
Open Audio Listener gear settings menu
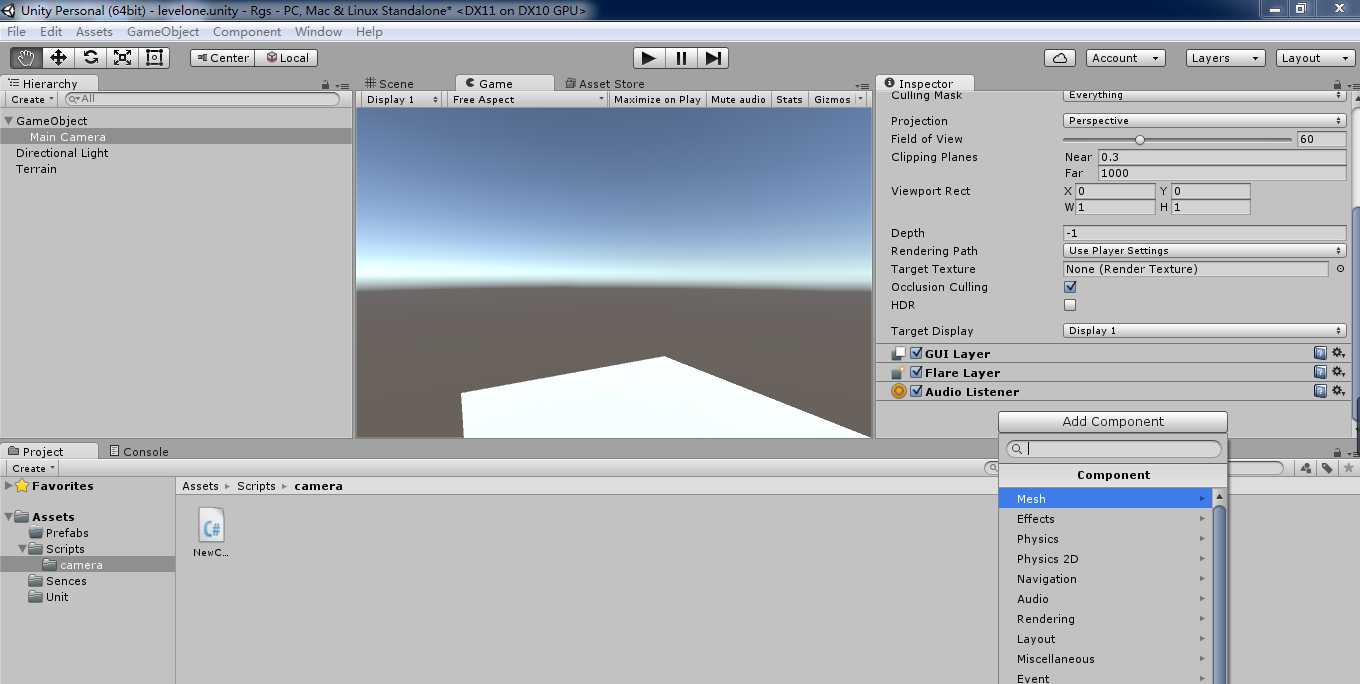(1338, 391)
